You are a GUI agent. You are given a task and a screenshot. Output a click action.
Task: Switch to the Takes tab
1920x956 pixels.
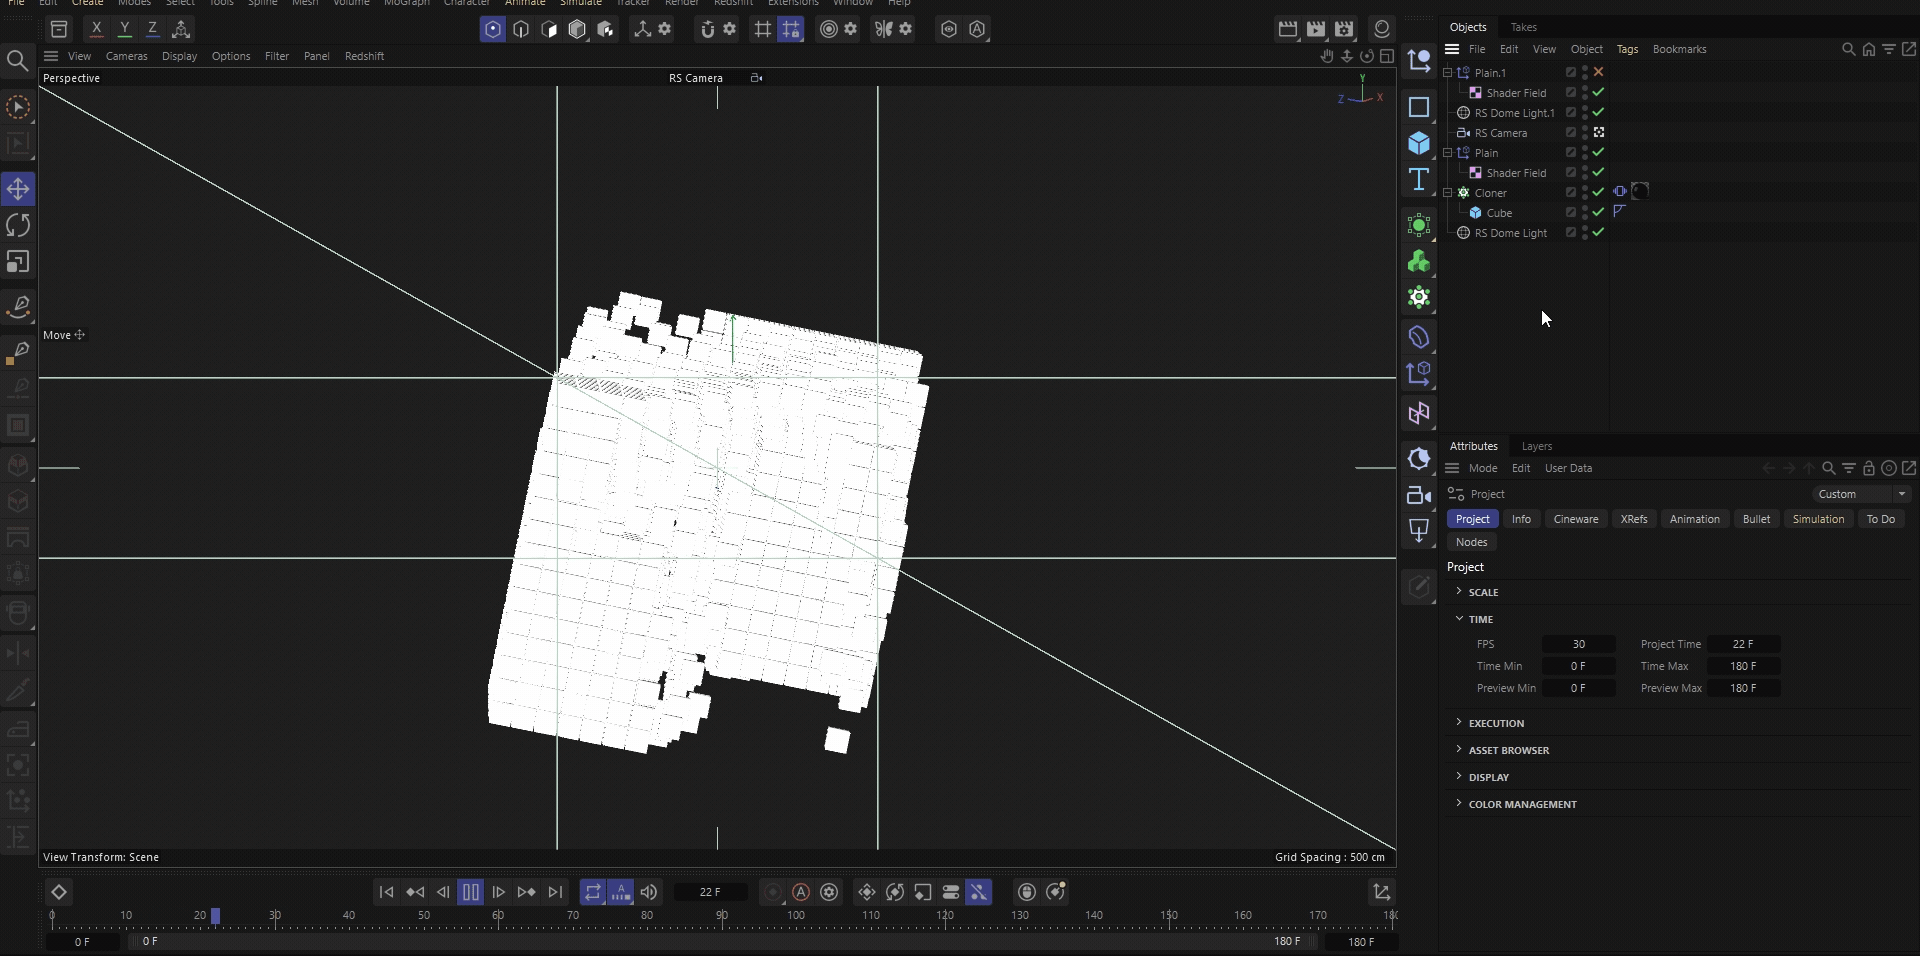pyautogui.click(x=1523, y=27)
